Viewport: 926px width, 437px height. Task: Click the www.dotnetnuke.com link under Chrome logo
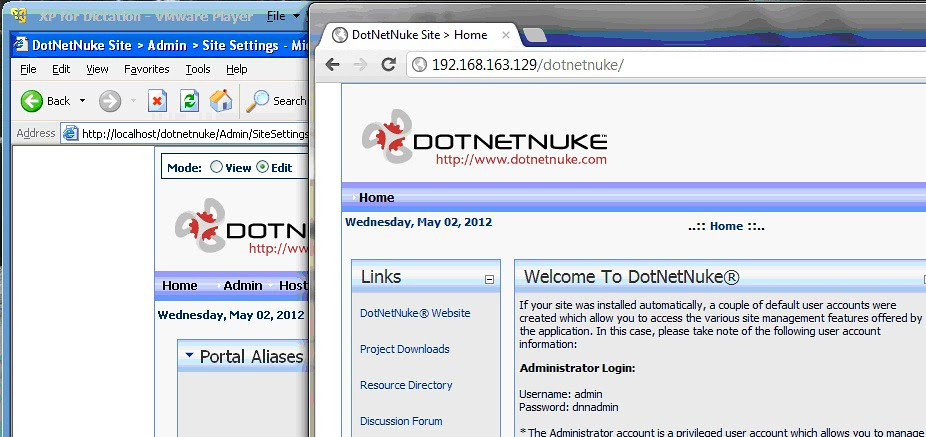[x=521, y=159]
